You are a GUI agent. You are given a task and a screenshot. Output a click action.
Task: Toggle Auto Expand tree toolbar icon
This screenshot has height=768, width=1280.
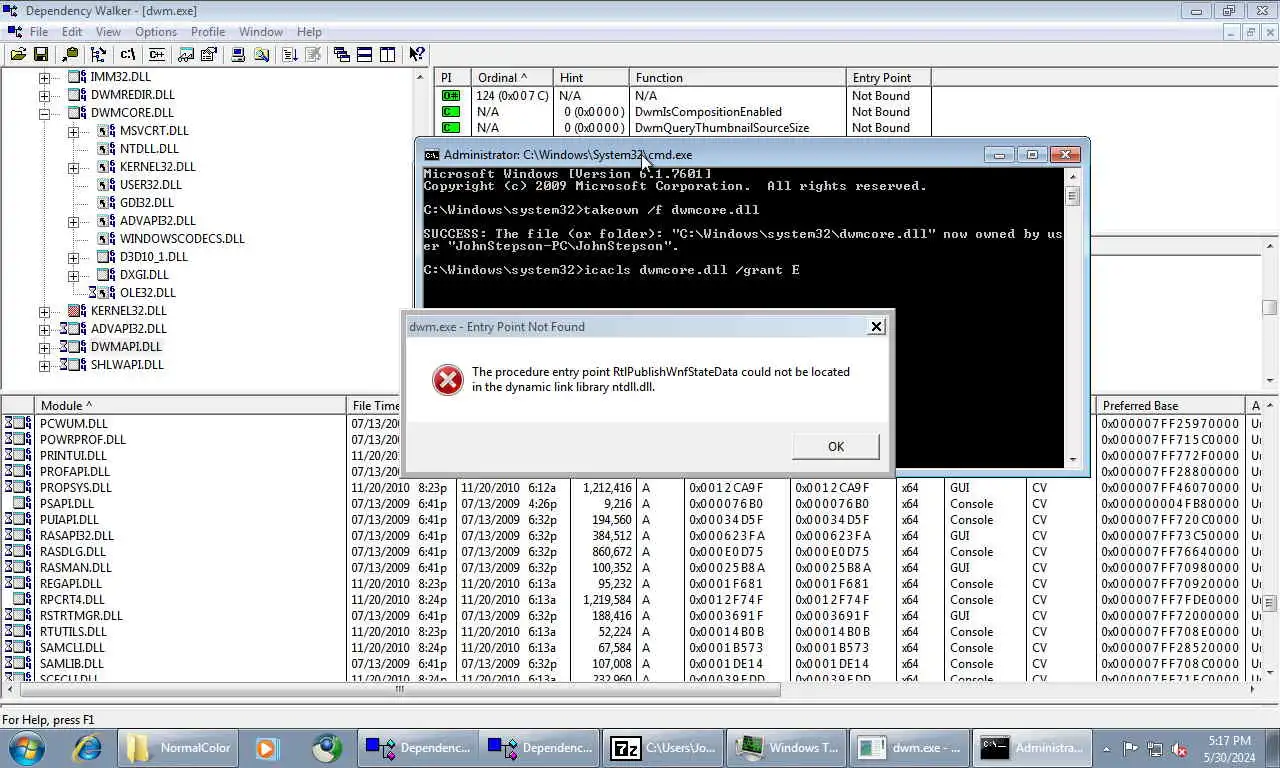click(70, 54)
